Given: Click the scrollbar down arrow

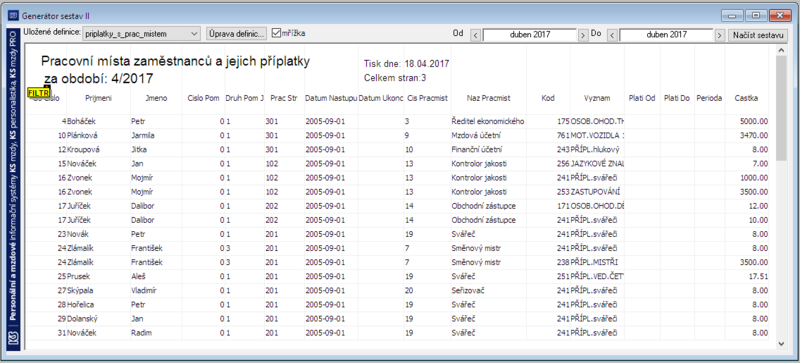Looking at the screenshot, I should coord(781,344).
